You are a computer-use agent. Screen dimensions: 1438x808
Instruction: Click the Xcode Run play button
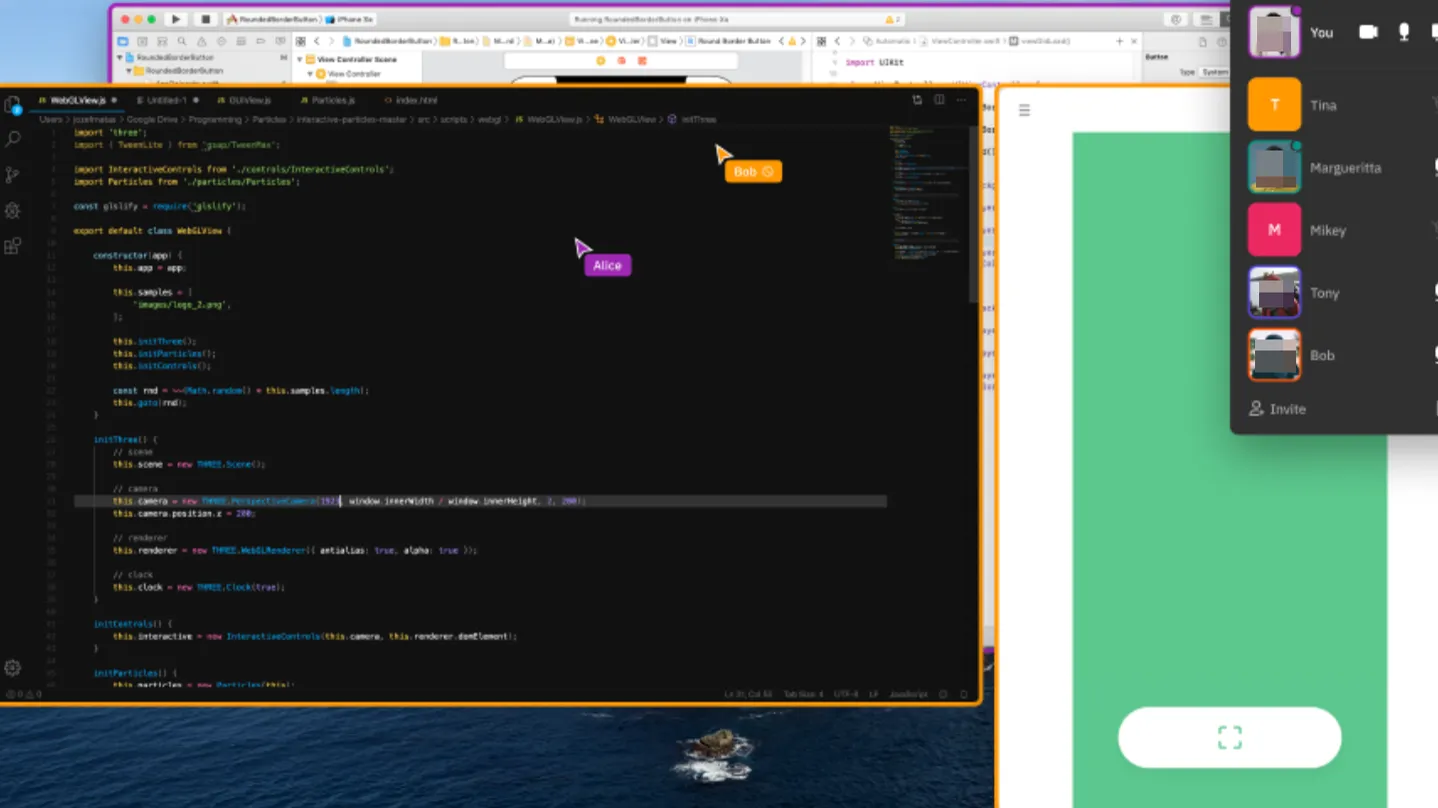pos(176,19)
